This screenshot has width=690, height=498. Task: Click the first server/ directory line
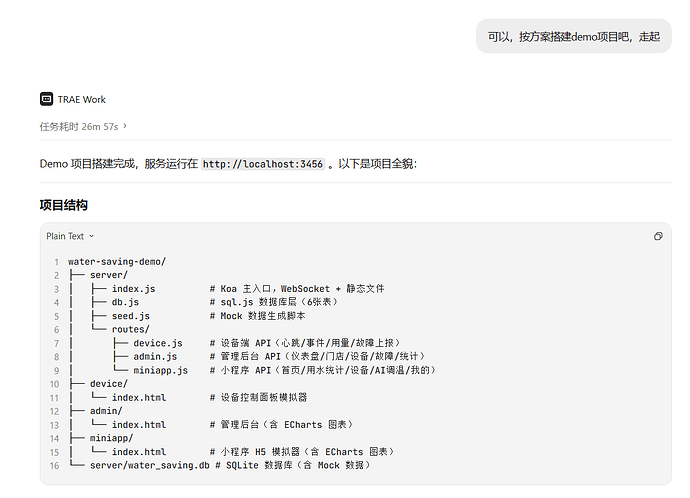coord(108,275)
